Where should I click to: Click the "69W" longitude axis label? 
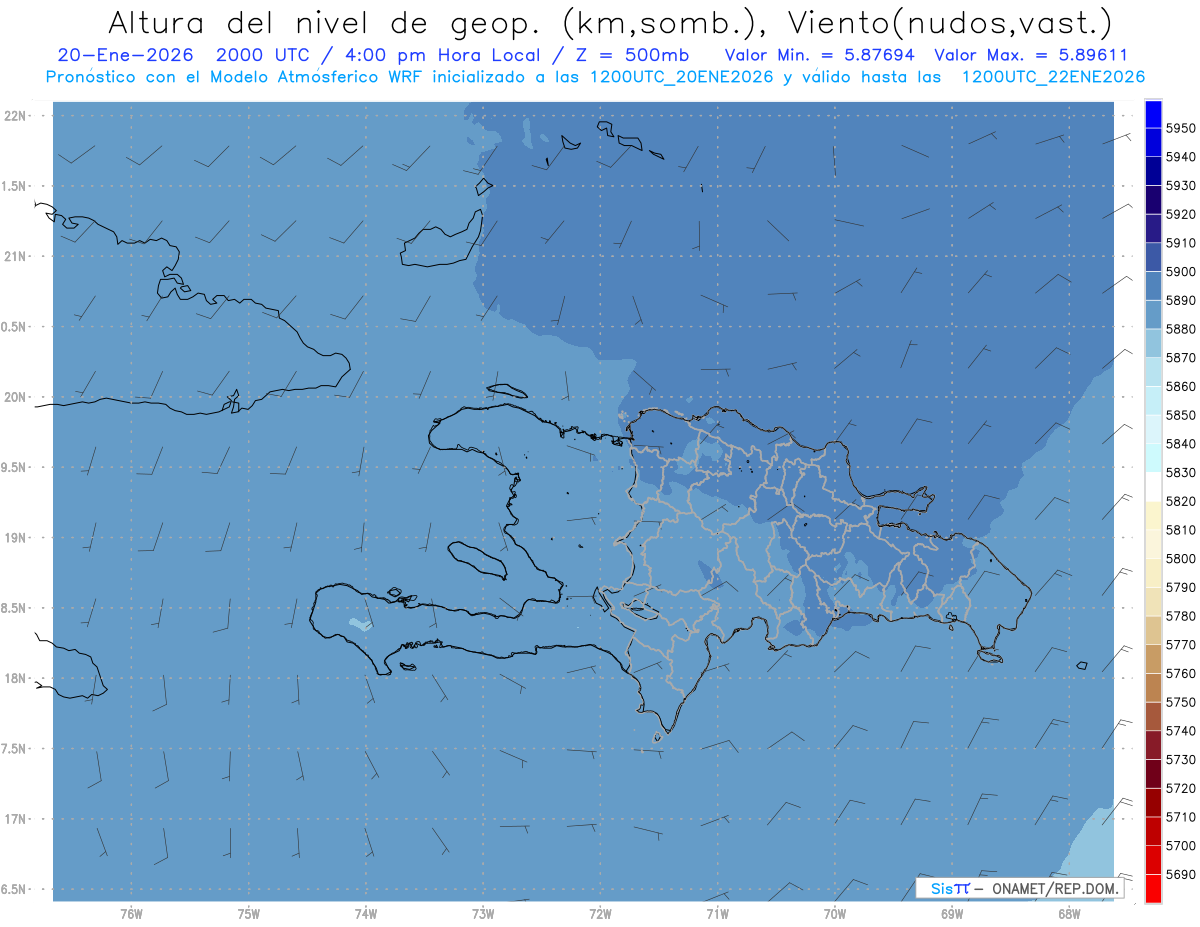[952, 913]
